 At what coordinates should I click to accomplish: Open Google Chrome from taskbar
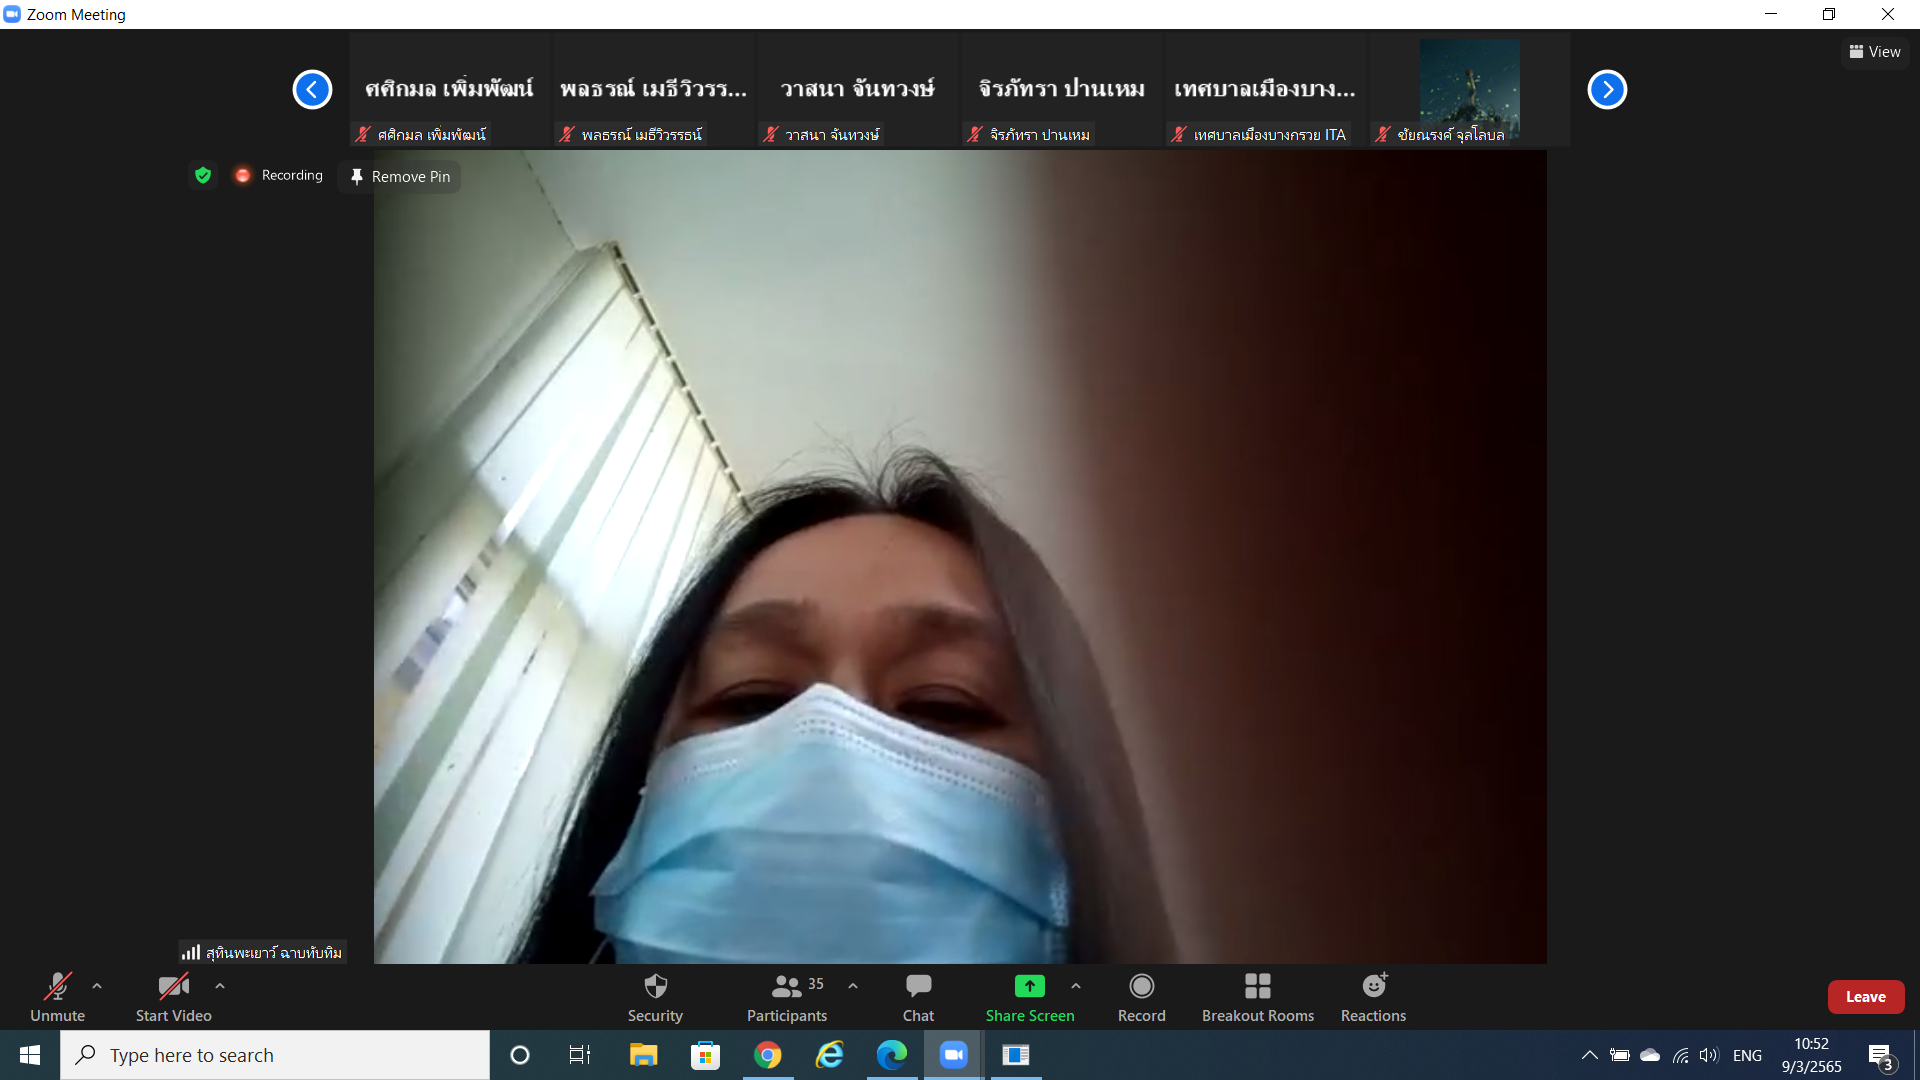(768, 1055)
